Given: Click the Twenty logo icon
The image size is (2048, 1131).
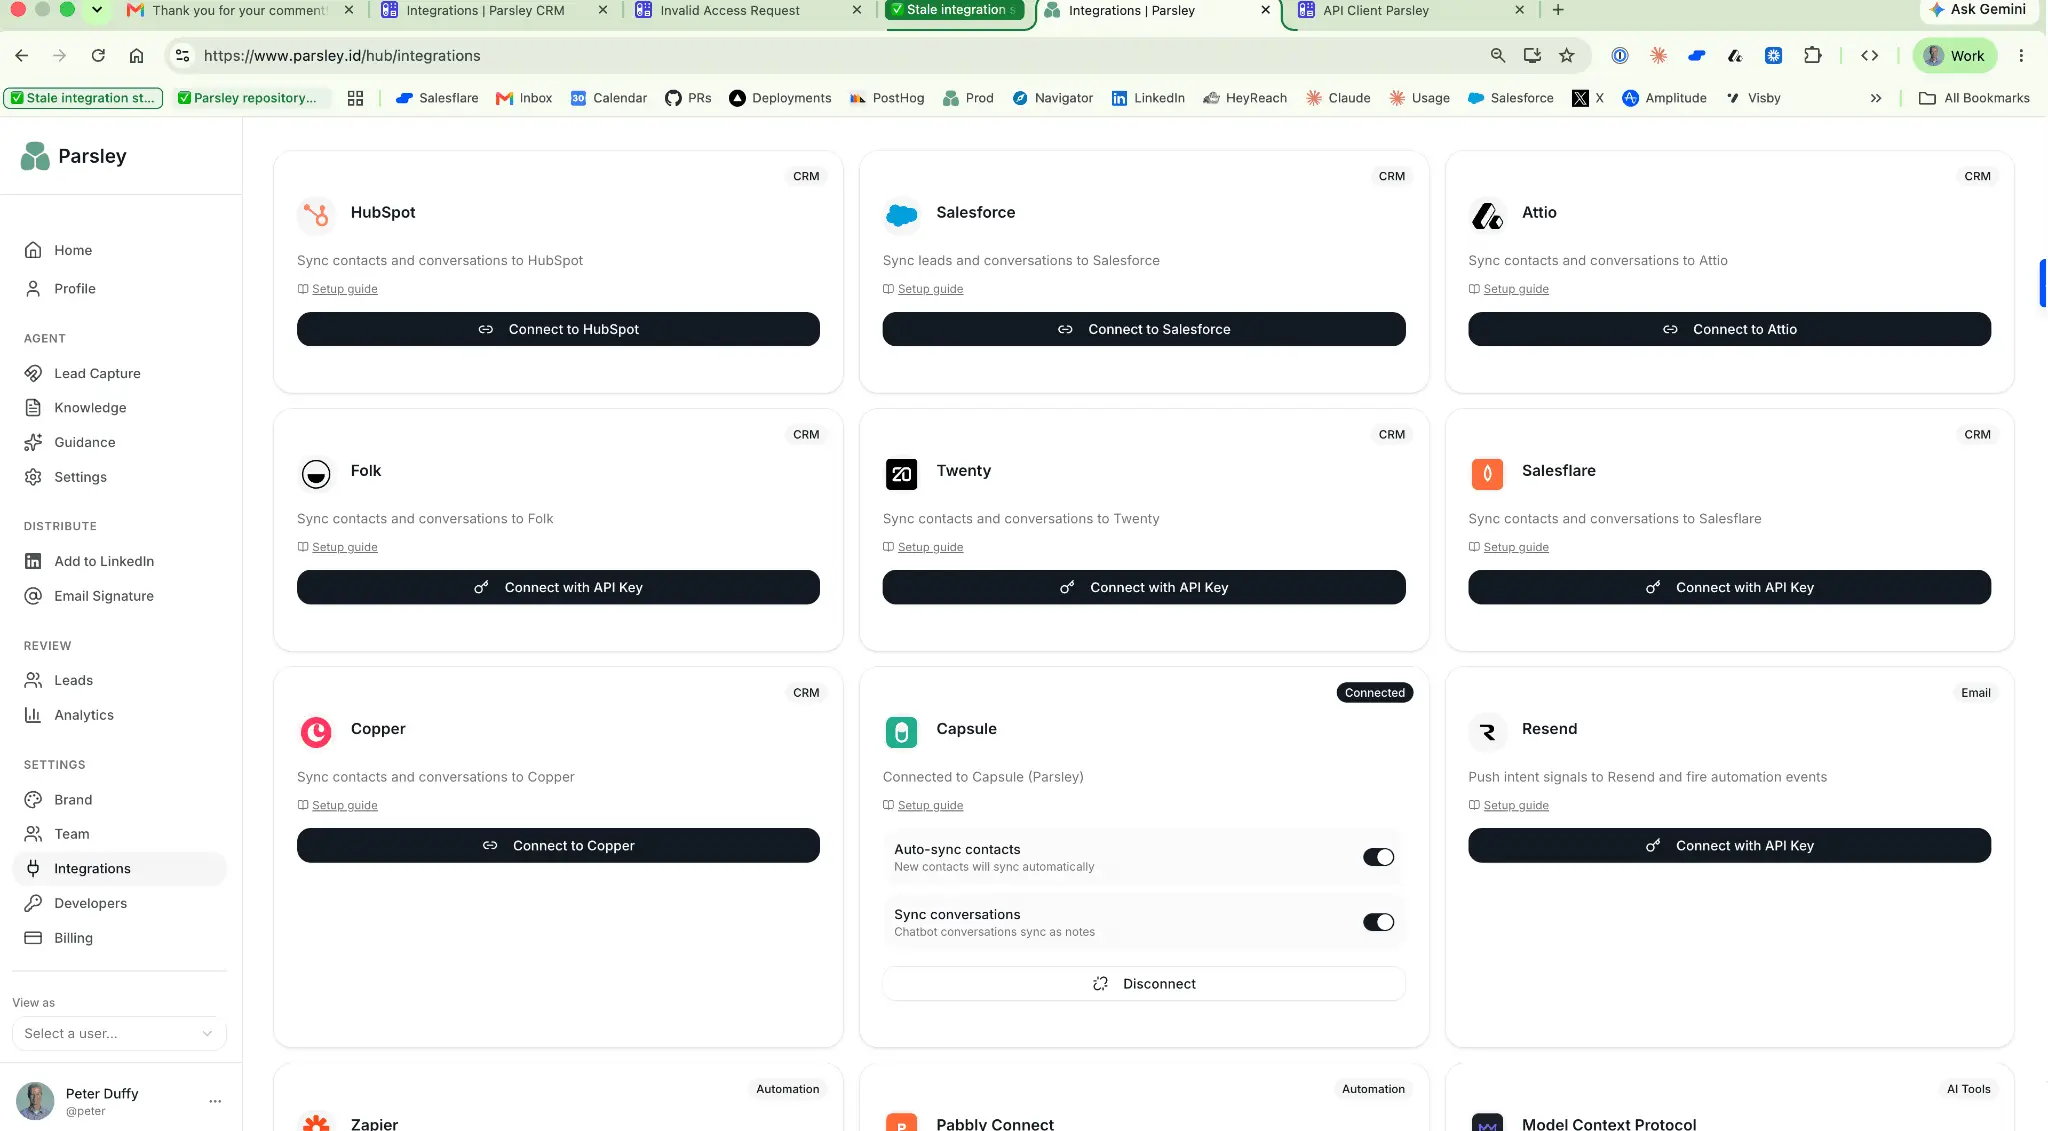Looking at the screenshot, I should click(901, 473).
